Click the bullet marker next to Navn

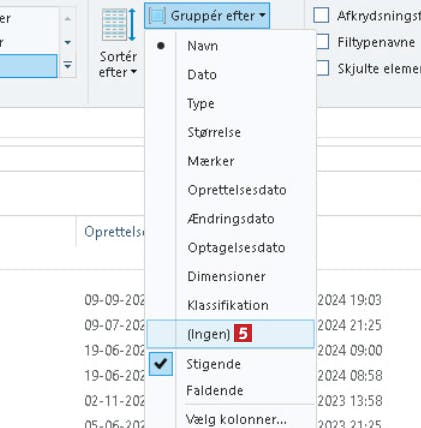[x=161, y=46]
